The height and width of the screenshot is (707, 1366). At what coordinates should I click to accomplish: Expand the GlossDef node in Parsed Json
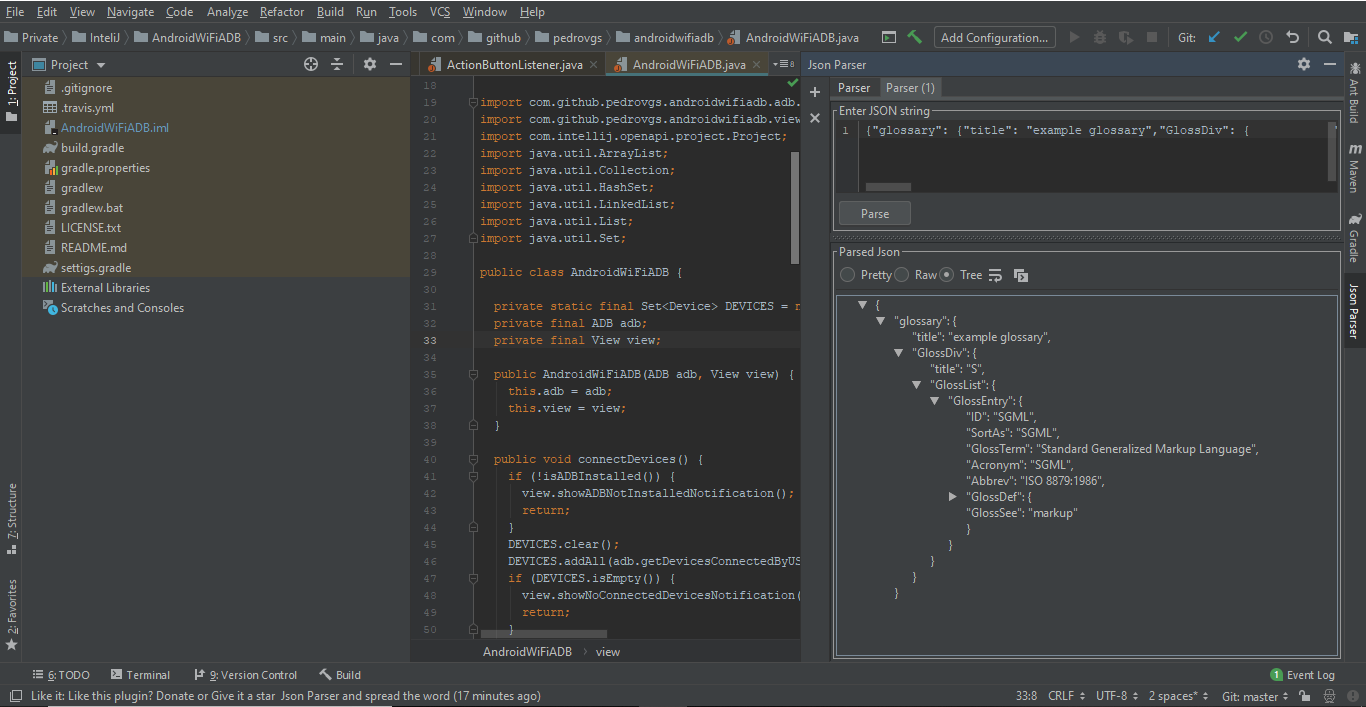click(952, 496)
